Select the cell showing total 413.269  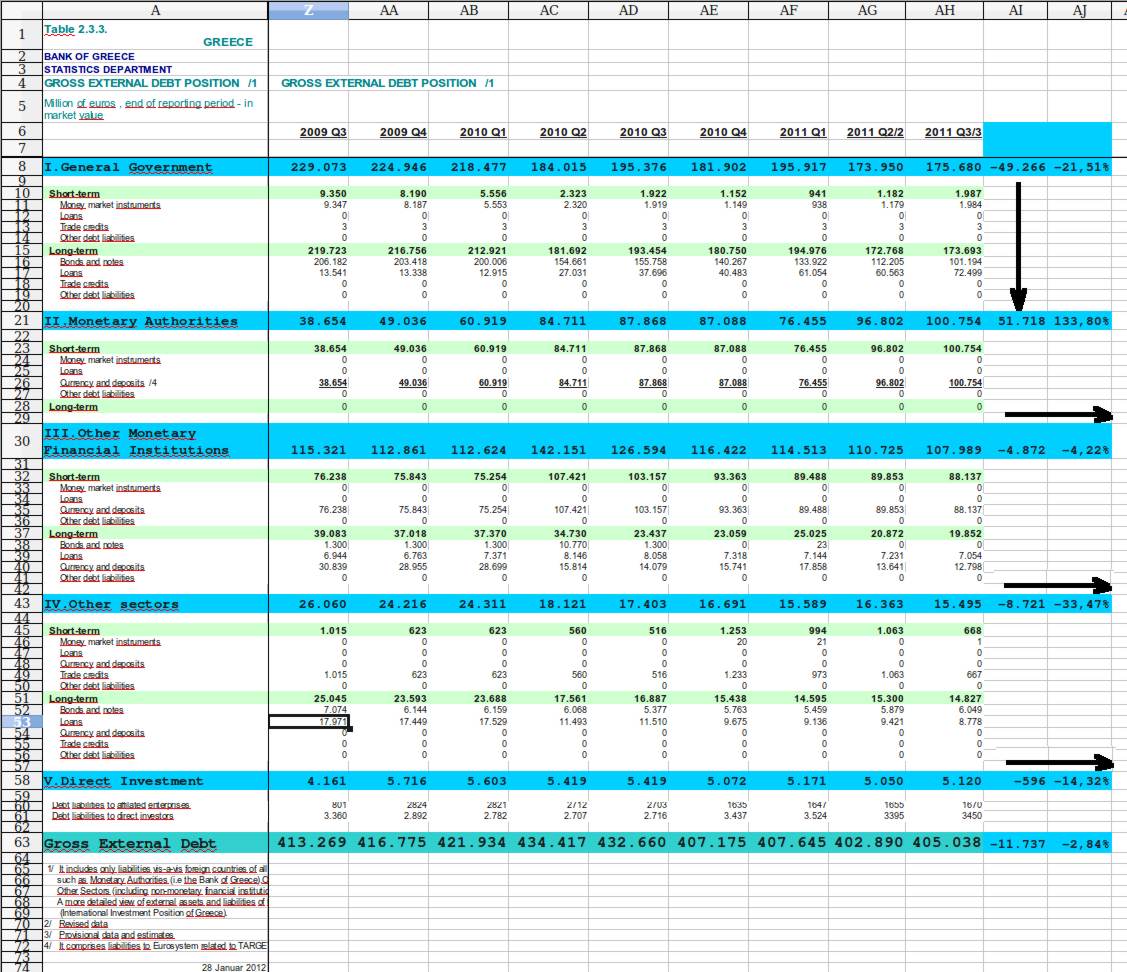pyautogui.click(x=307, y=843)
